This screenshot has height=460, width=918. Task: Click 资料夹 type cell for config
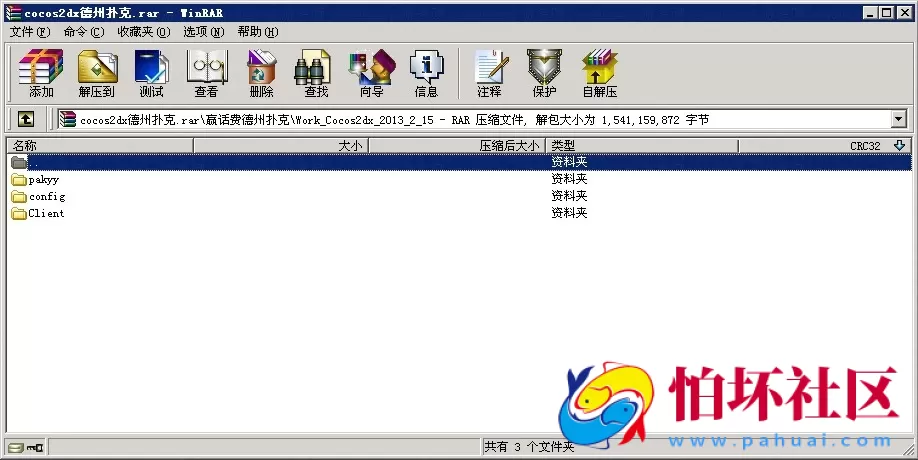tap(569, 195)
